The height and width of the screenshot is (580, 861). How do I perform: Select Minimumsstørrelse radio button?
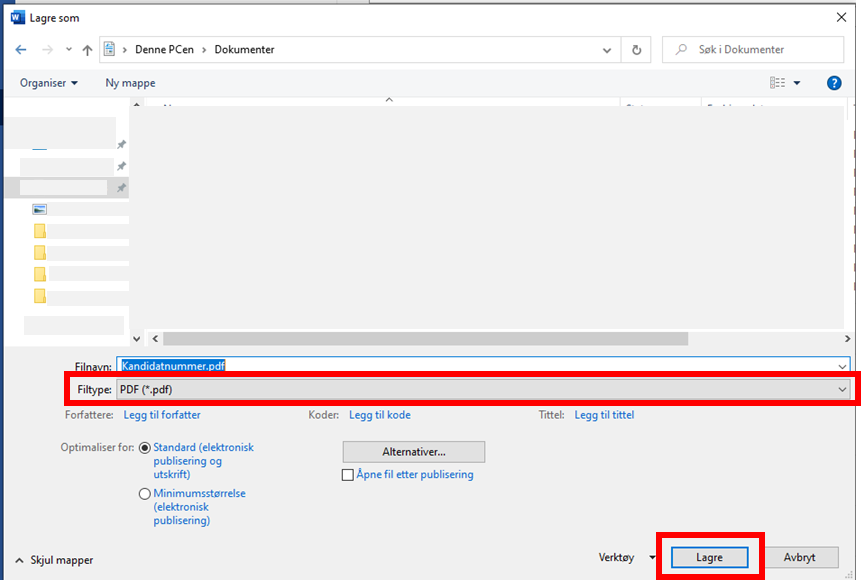[x=145, y=494]
